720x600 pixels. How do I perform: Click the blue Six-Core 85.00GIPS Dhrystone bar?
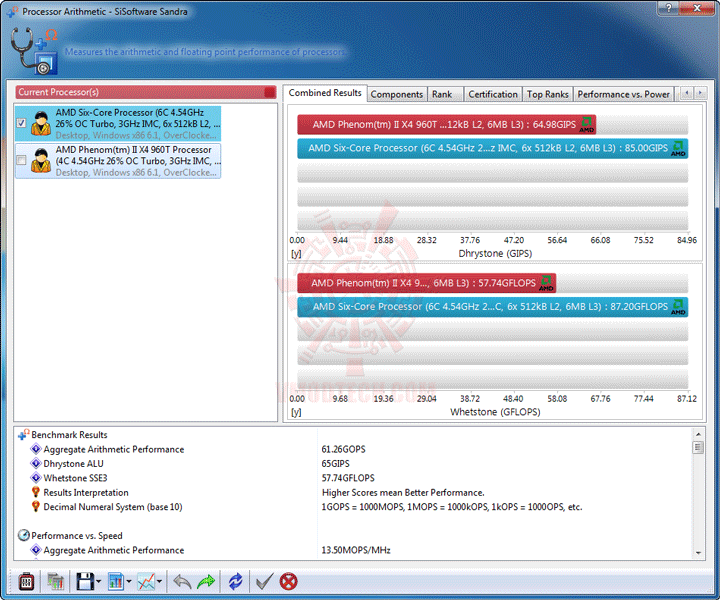click(492, 148)
